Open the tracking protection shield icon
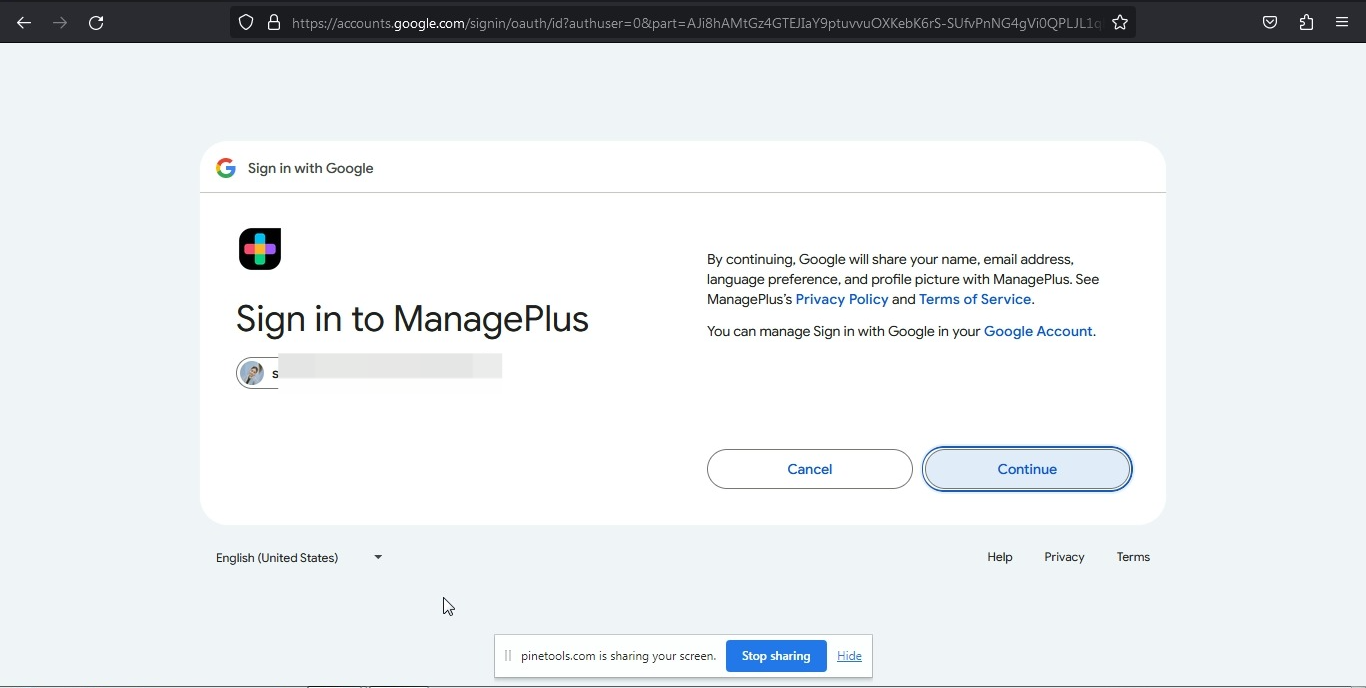This screenshot has height=688, width=1366. click(246, 22)
